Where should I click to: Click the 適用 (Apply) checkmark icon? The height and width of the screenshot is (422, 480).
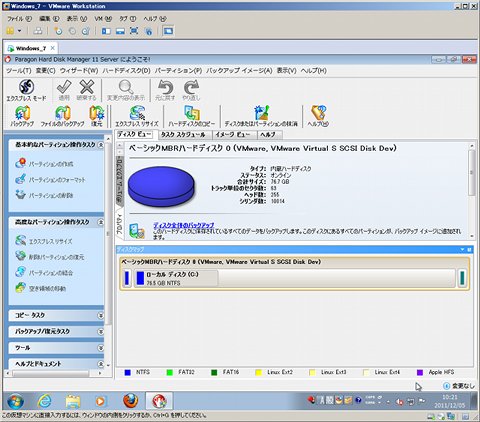point(64,87)
